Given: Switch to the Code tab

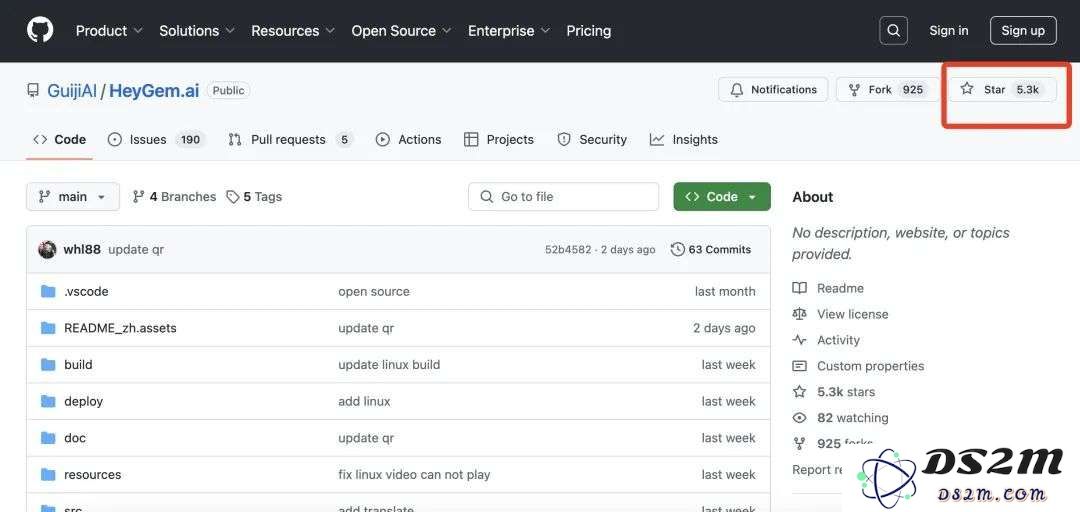Looking at the screenshot, I should [x=59, y=139].
